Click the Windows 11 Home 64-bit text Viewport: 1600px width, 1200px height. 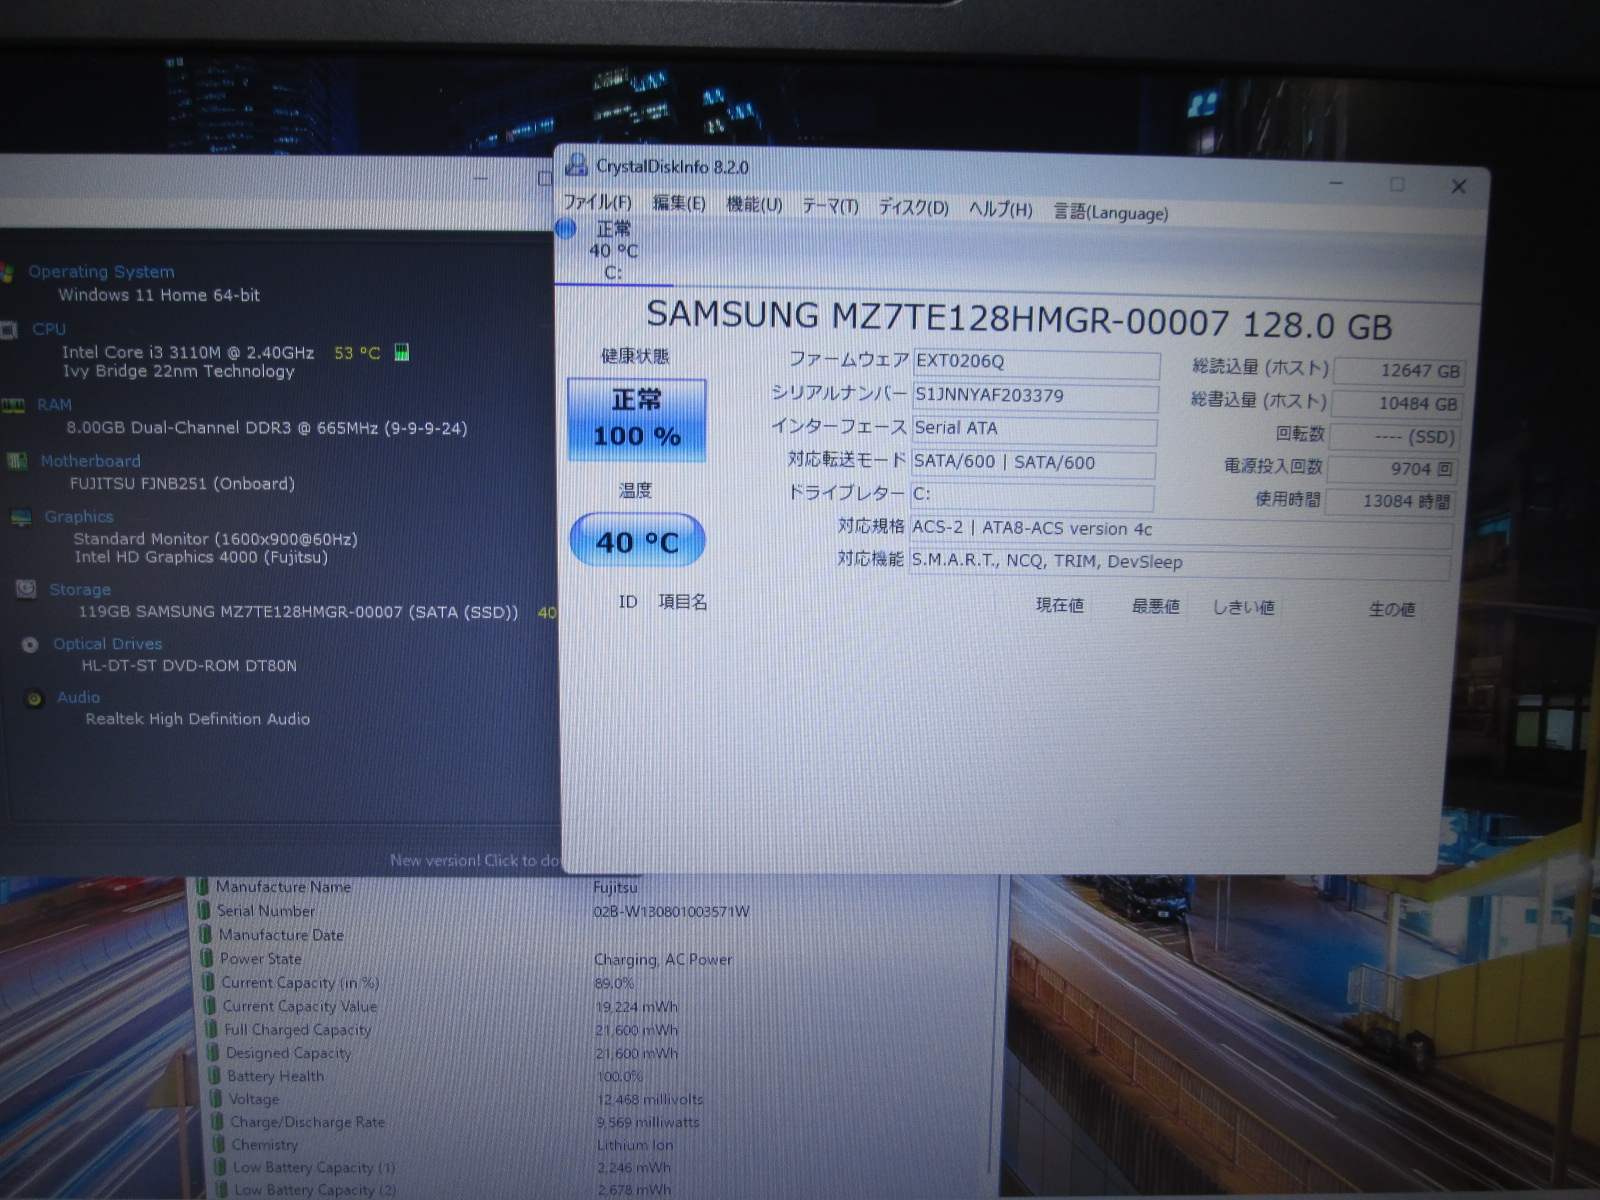[x=159, y=295]
